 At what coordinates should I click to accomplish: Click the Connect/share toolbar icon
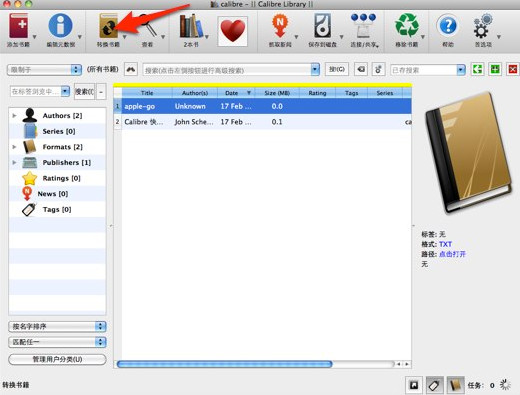pyautogui.click(x=363, y=26)
